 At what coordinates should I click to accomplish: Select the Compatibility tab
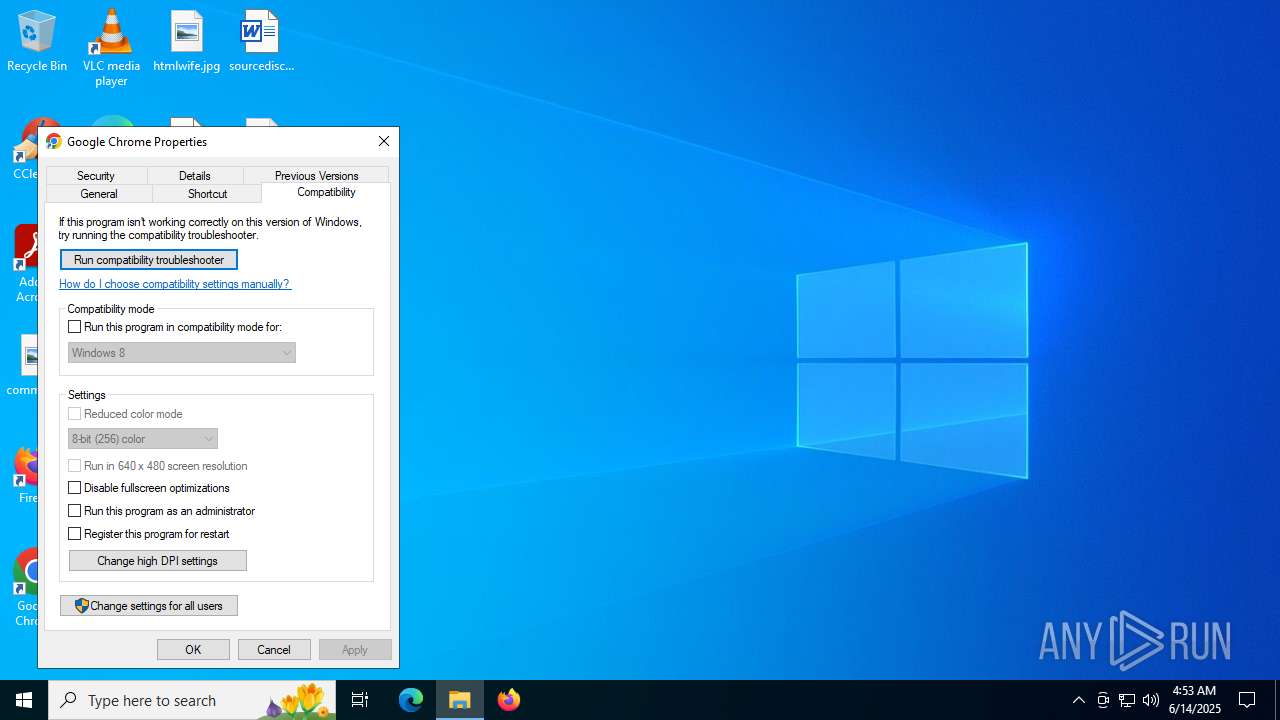click(326, 192)
